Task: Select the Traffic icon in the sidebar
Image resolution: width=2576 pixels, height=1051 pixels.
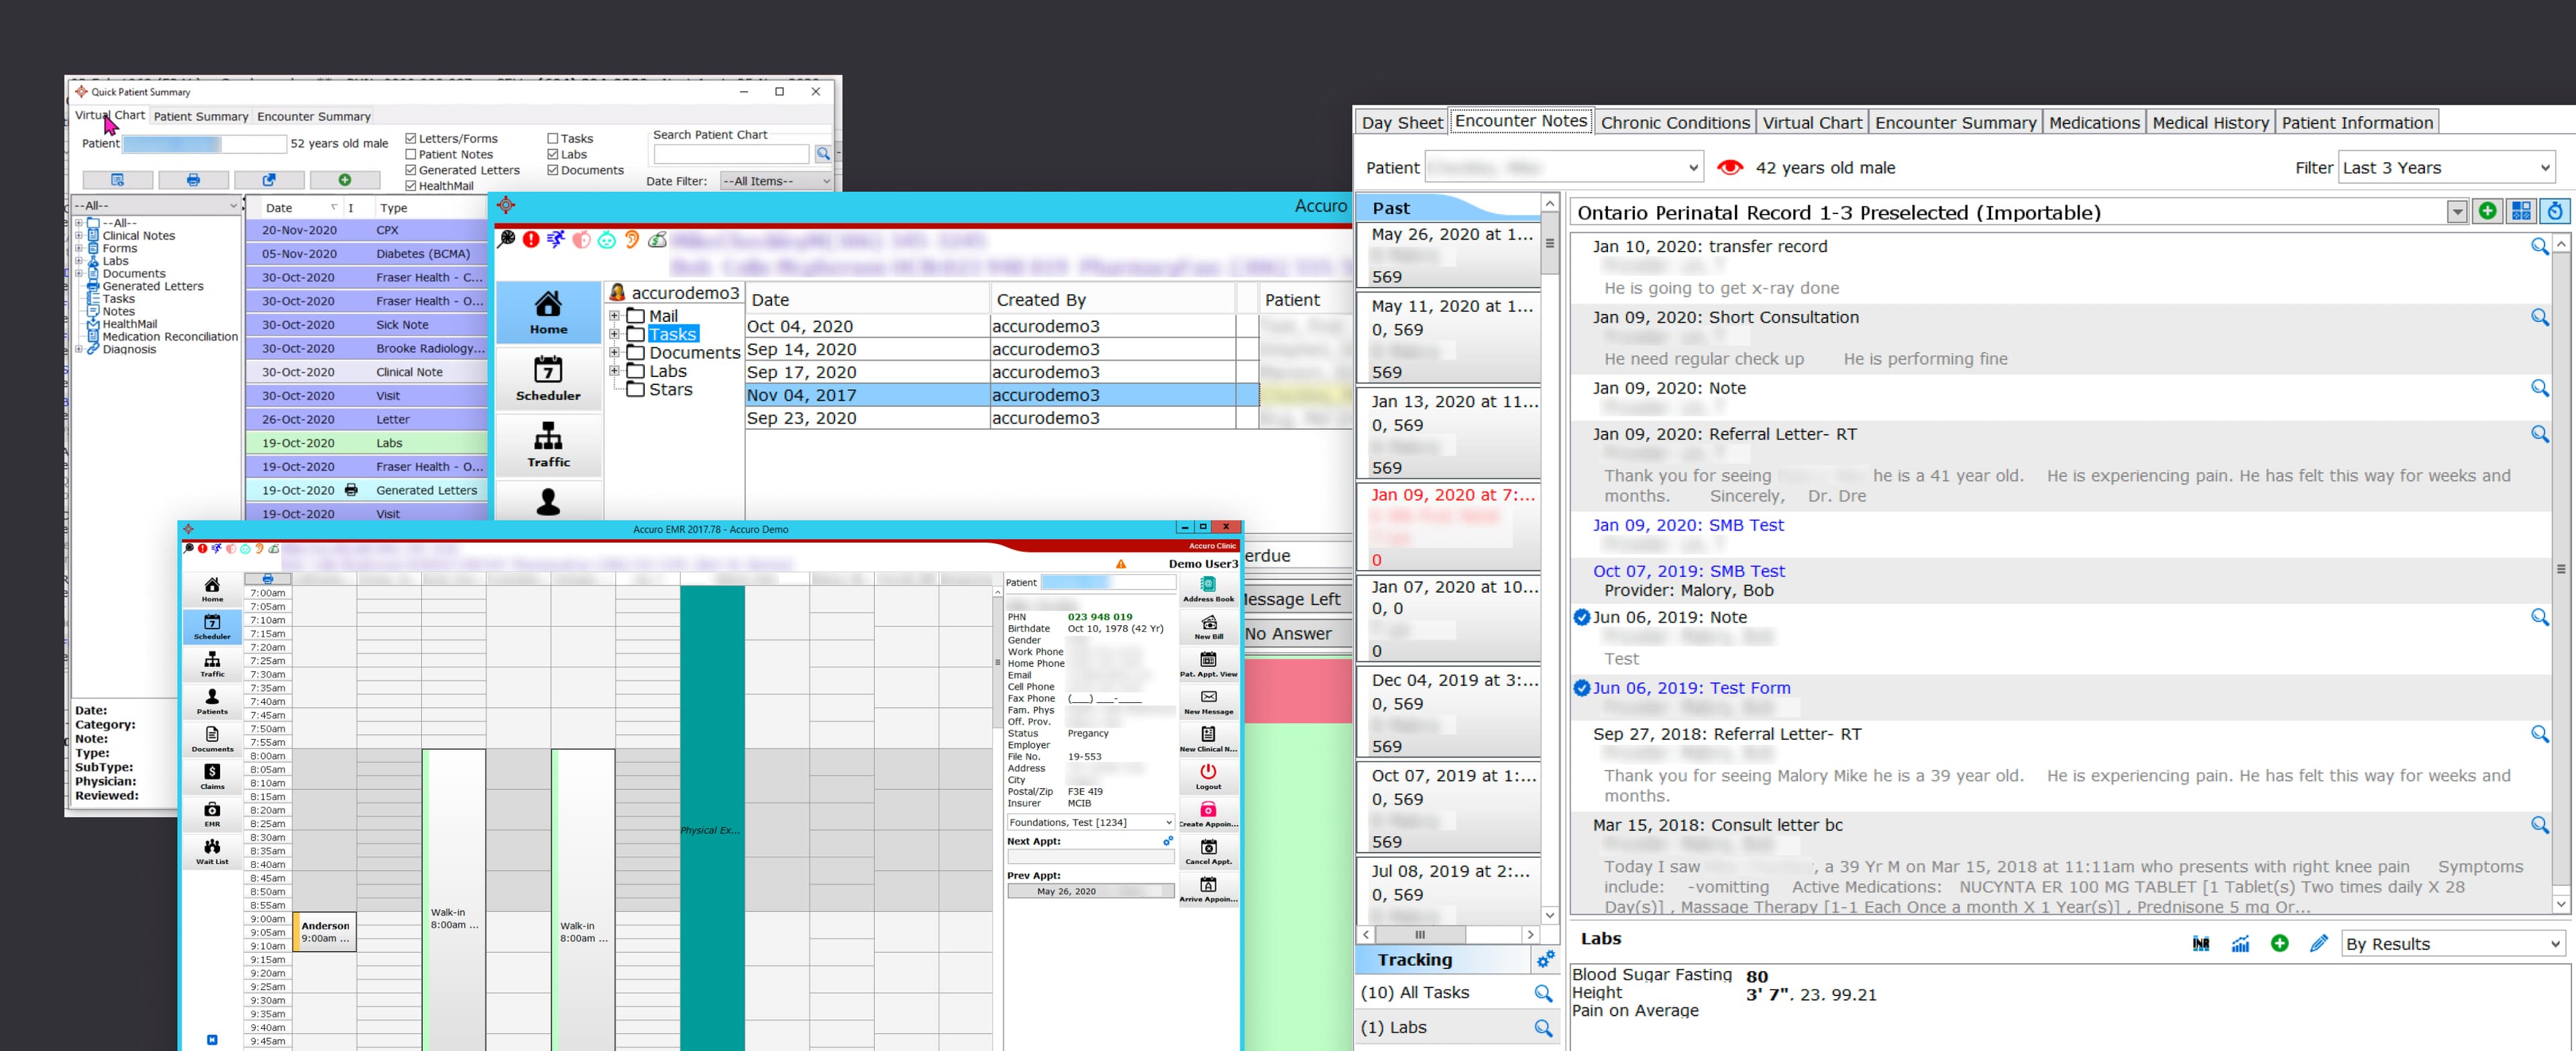Action: (x=549, y=444)
